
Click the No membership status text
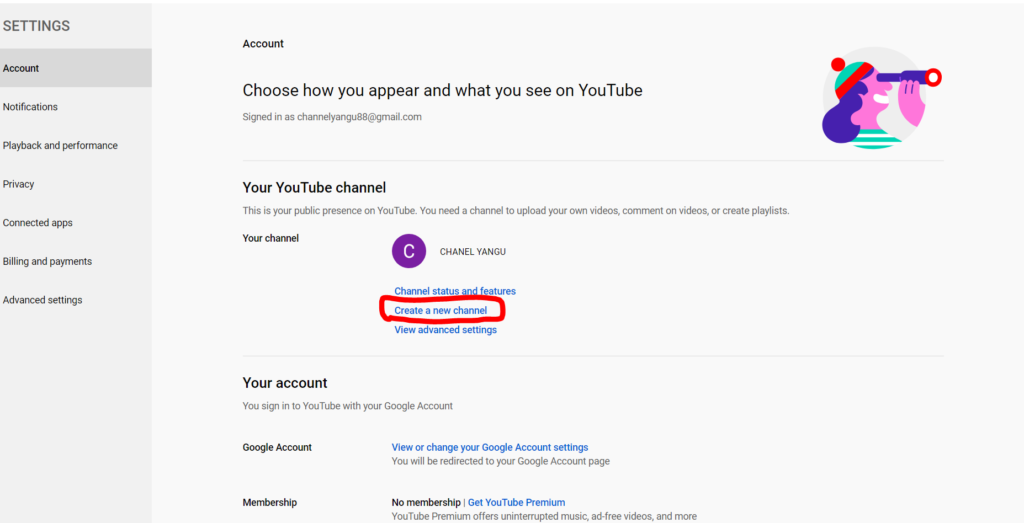coord(426,502)
